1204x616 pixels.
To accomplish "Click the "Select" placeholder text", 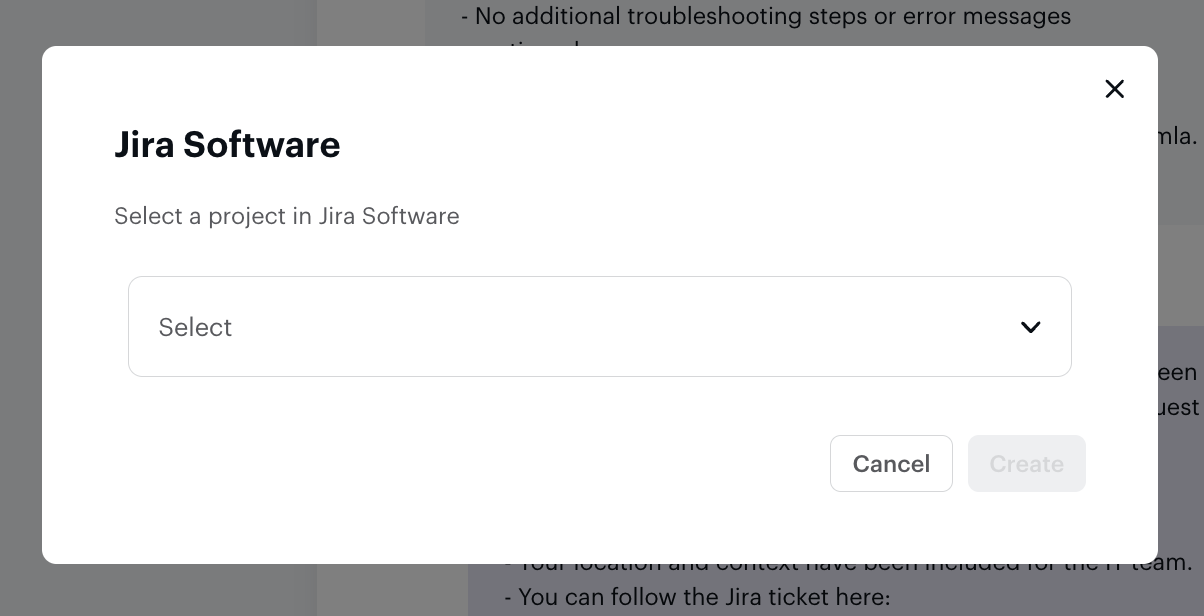I will click(195, 327).
